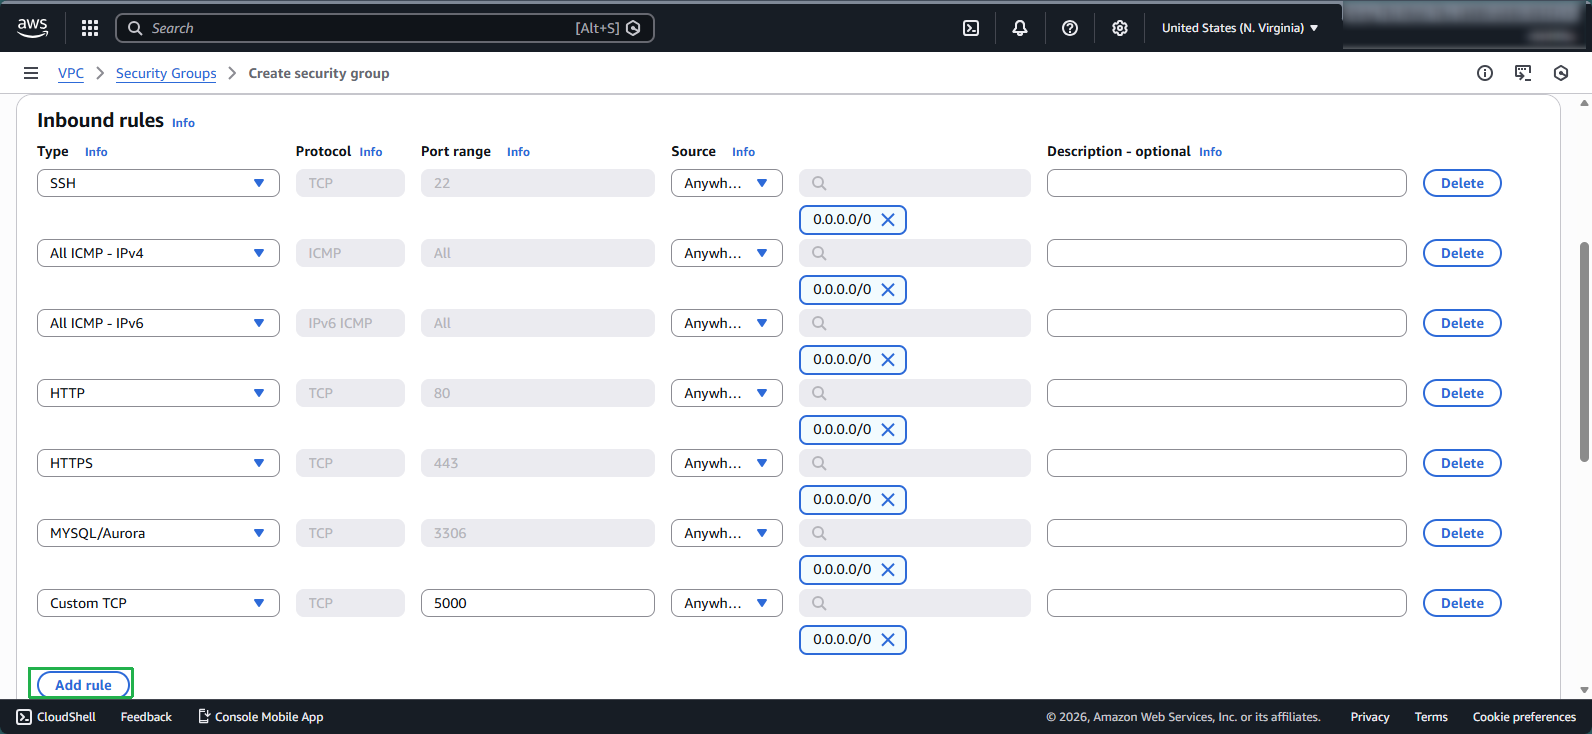Open the All ICMP - IPv6 type dropdown
Image resolution: width=1592 pixels, height=734 pixels.
click(158, 323)
